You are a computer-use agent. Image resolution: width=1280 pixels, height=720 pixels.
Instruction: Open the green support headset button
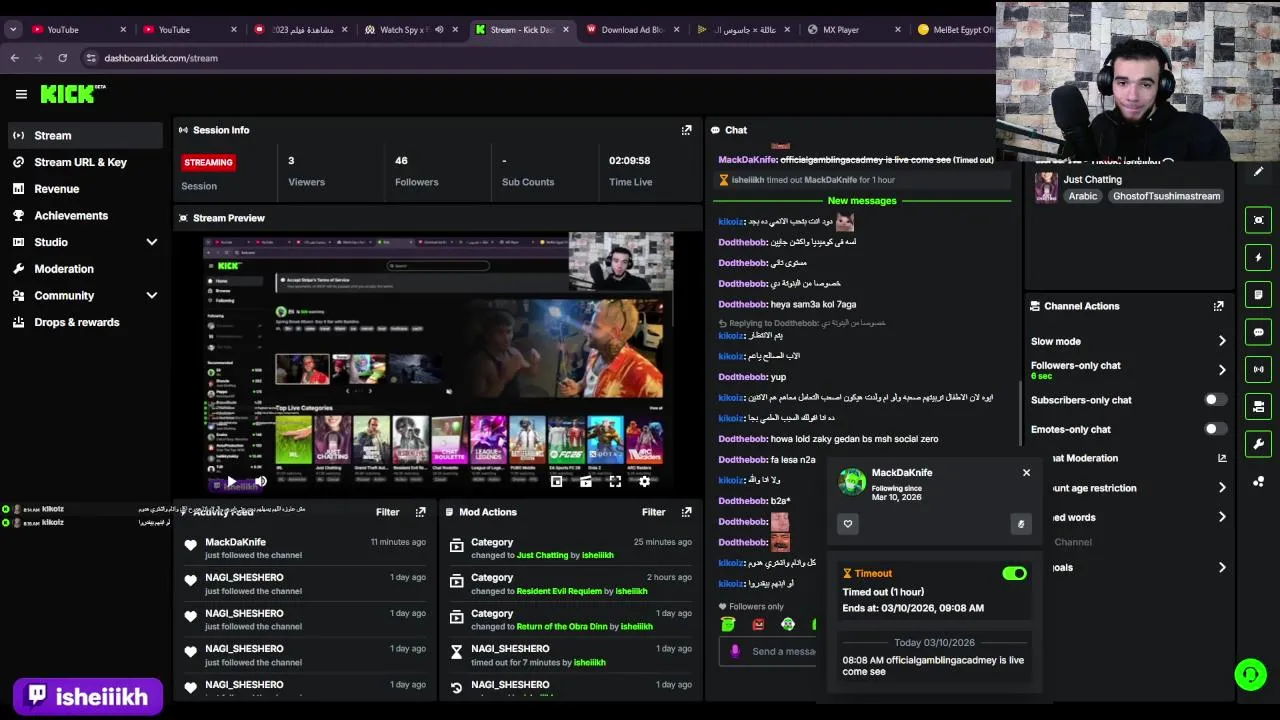pyautogui.click(x=1250, y=674)
